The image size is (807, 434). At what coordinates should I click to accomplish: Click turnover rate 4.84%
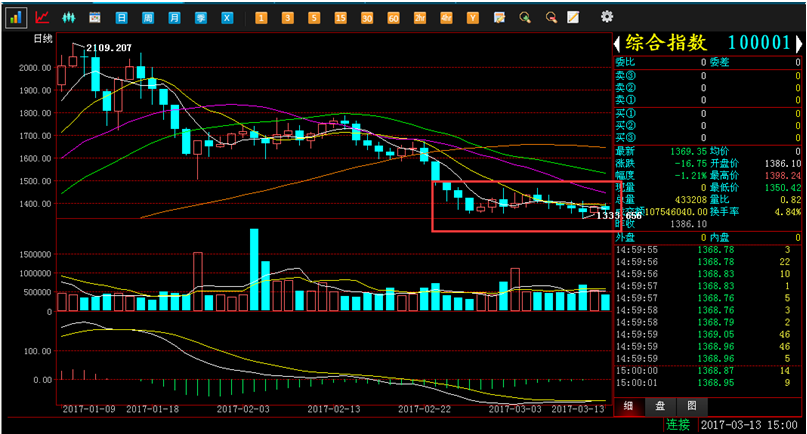click(787, 212)
